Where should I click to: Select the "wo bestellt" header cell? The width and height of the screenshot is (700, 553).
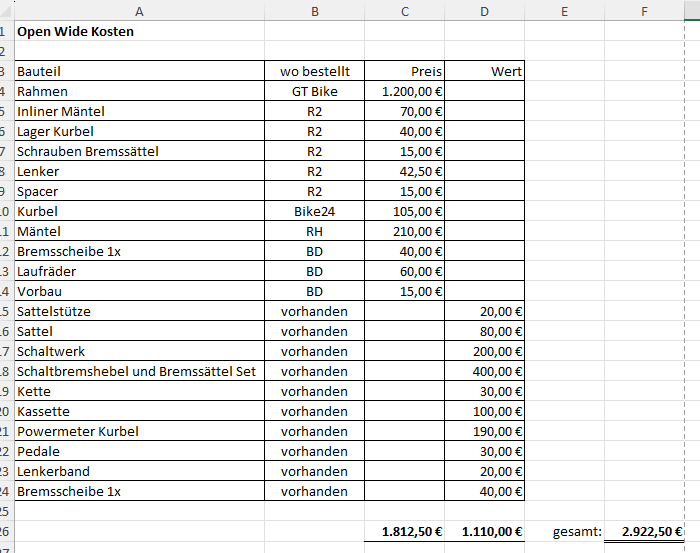(314, 71)
